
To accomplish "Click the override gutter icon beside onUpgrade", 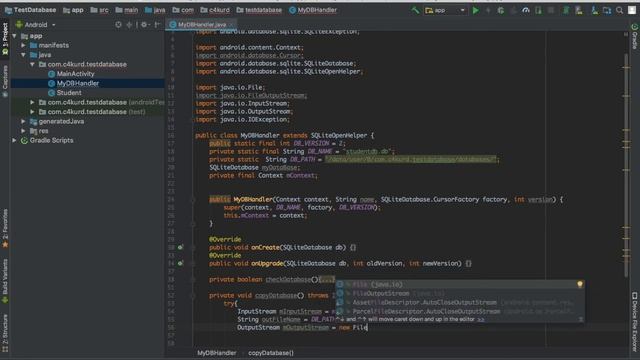I will point(180,263).
